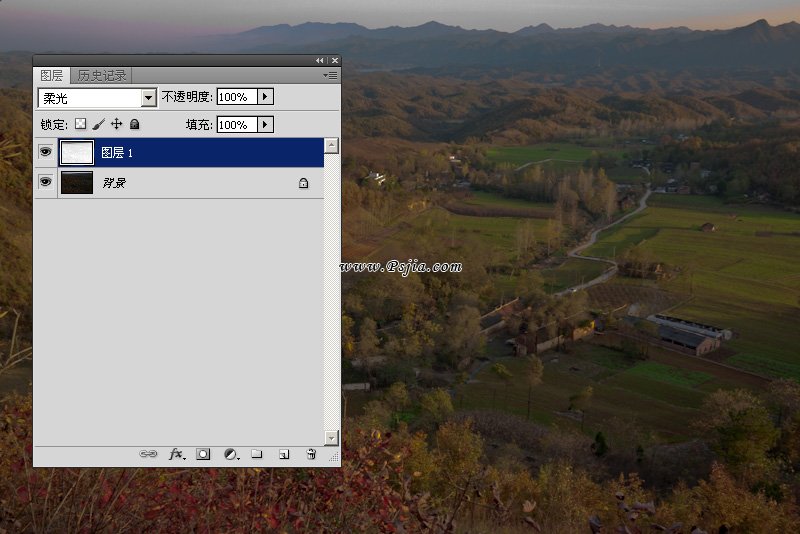800x534 pixels.
Task: Add a layer mask
Action: point(203,454)
